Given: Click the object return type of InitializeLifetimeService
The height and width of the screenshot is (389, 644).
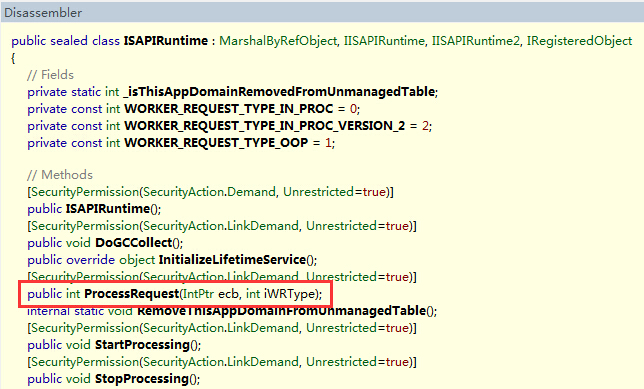Looking at the screenshot, I should (137, 260).
